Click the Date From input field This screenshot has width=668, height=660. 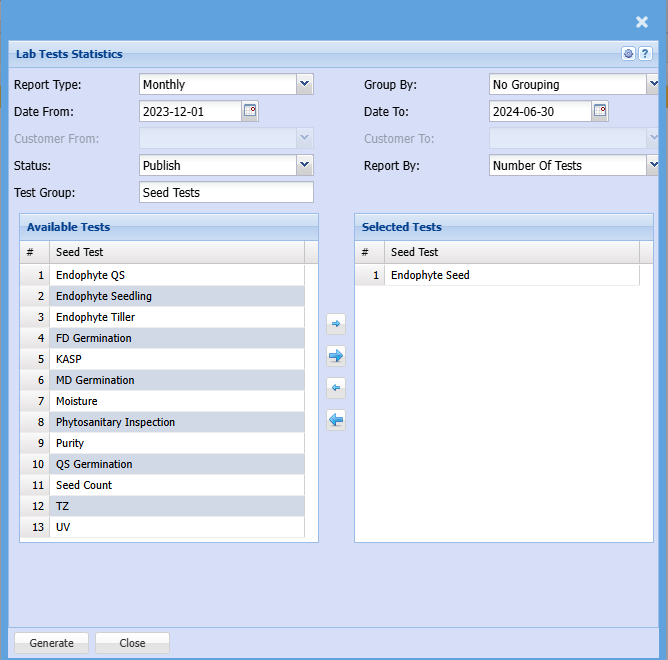click(190, 112)
